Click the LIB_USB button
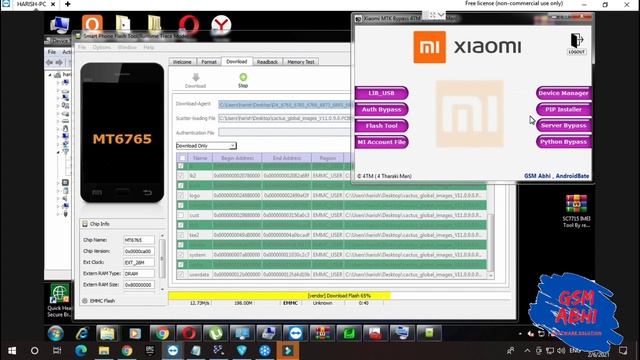This screenshot has height=360, width=640. coord(381,93)
